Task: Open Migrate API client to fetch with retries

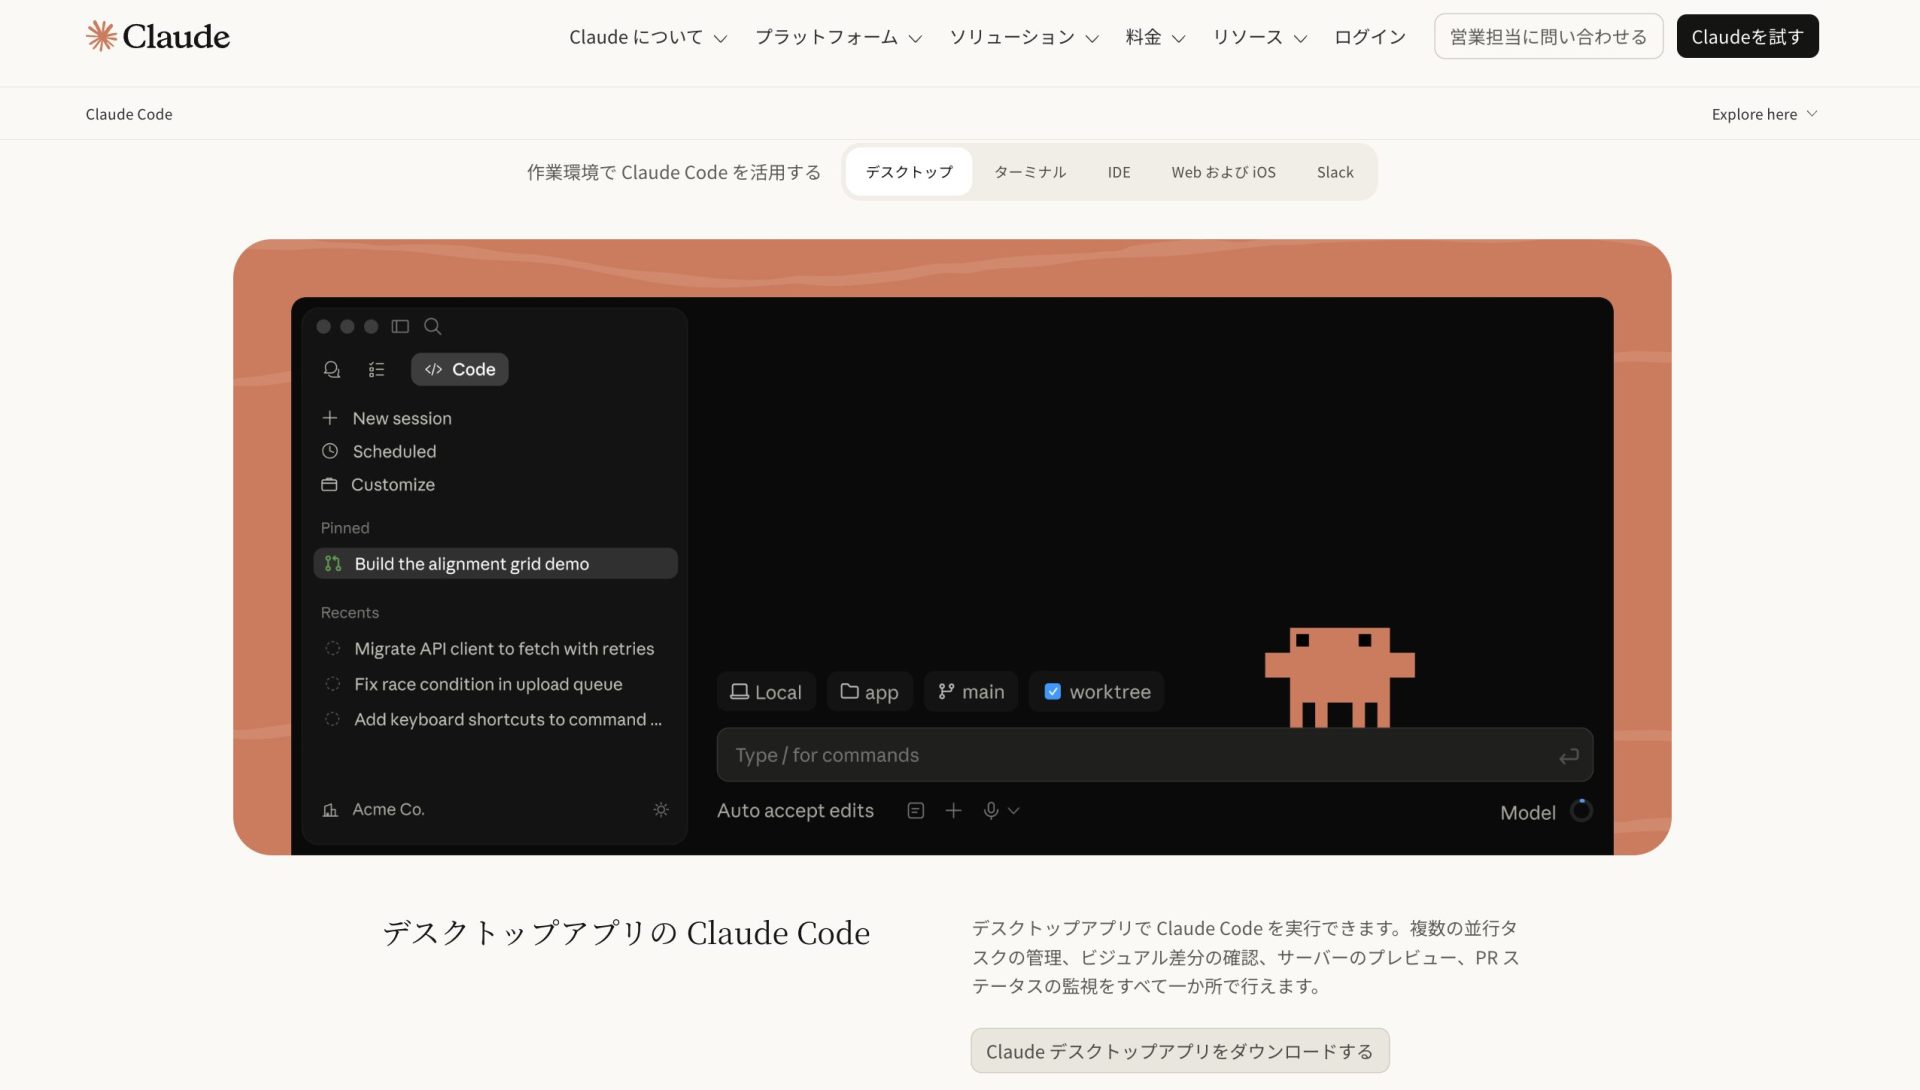Action: click(x=489, y=648)
